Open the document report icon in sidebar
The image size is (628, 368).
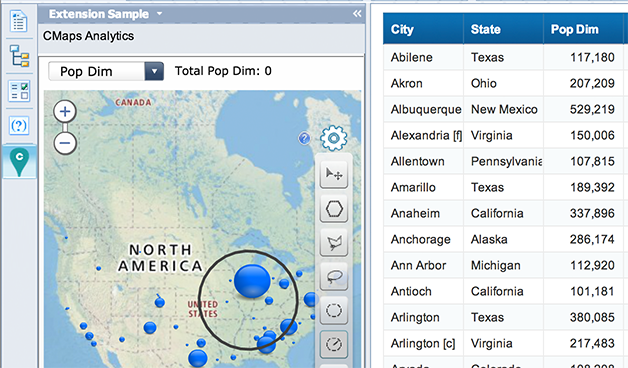click(x=19, y=22)
